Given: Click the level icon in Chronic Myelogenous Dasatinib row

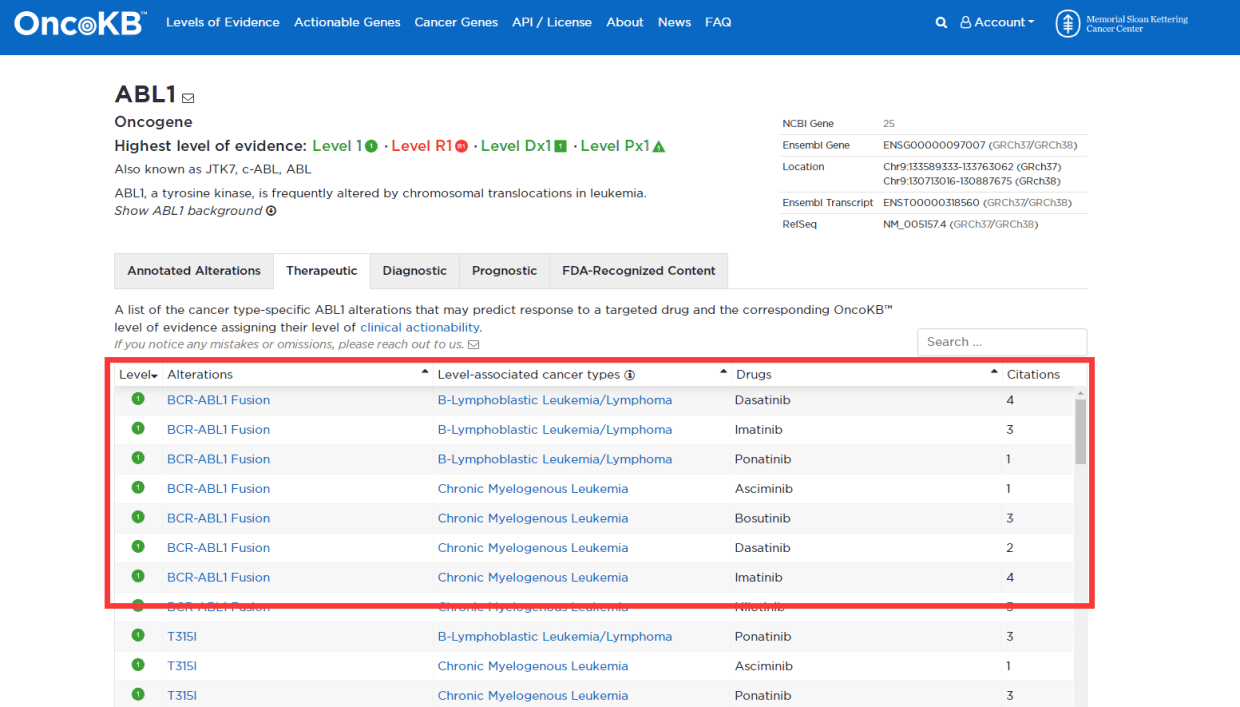Looking at the screenshot, I should (x=138, y=547).
